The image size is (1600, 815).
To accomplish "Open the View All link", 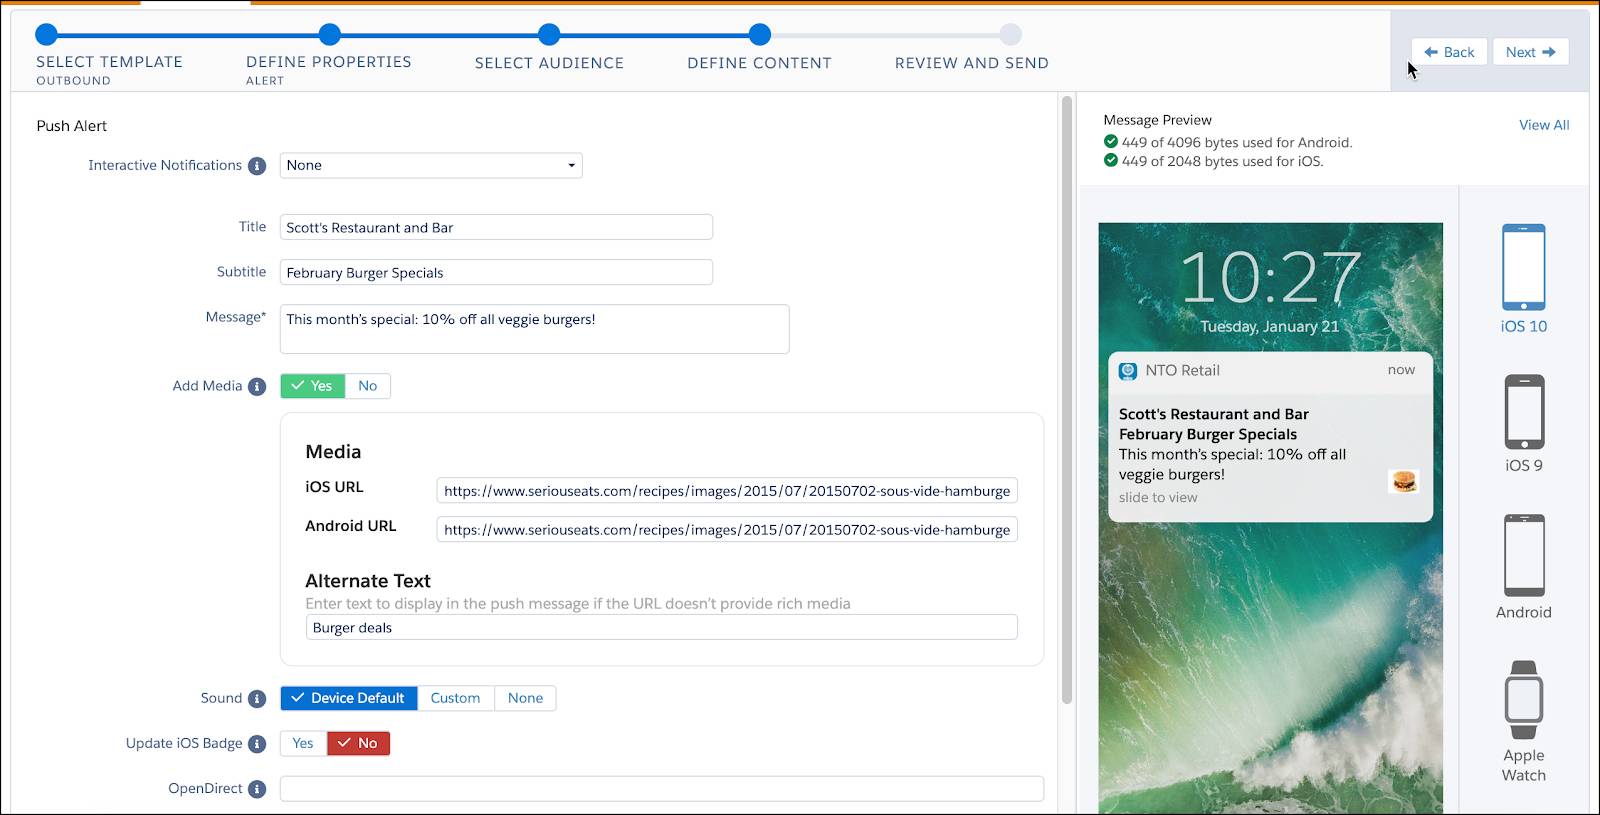I will 1544,125.
